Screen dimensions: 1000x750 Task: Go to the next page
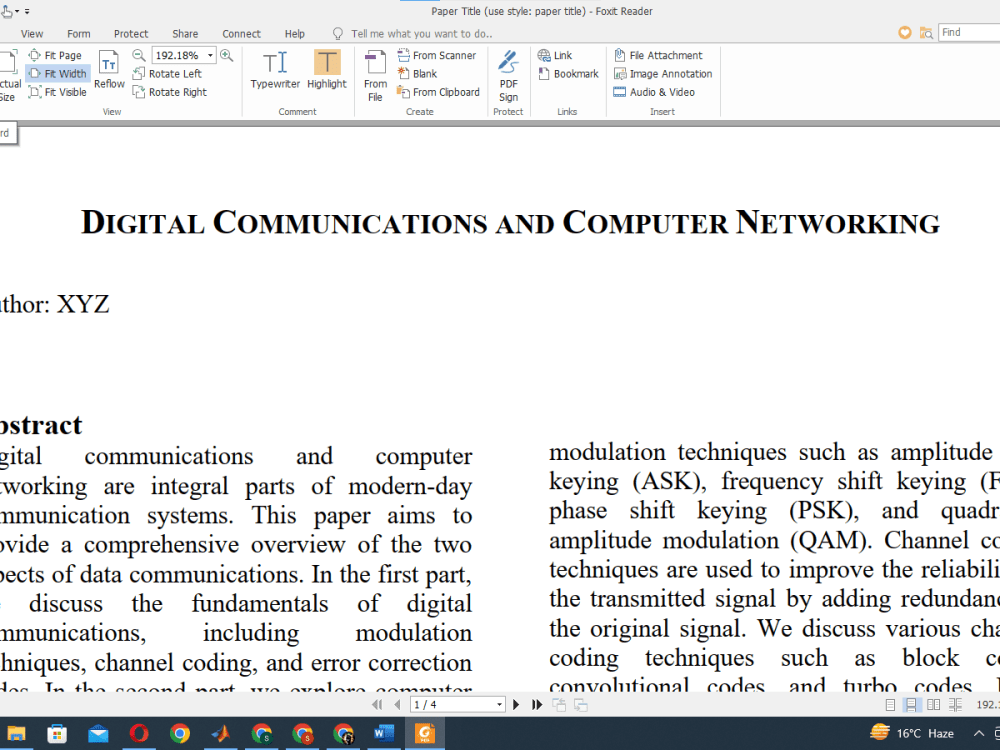point(516,705)
